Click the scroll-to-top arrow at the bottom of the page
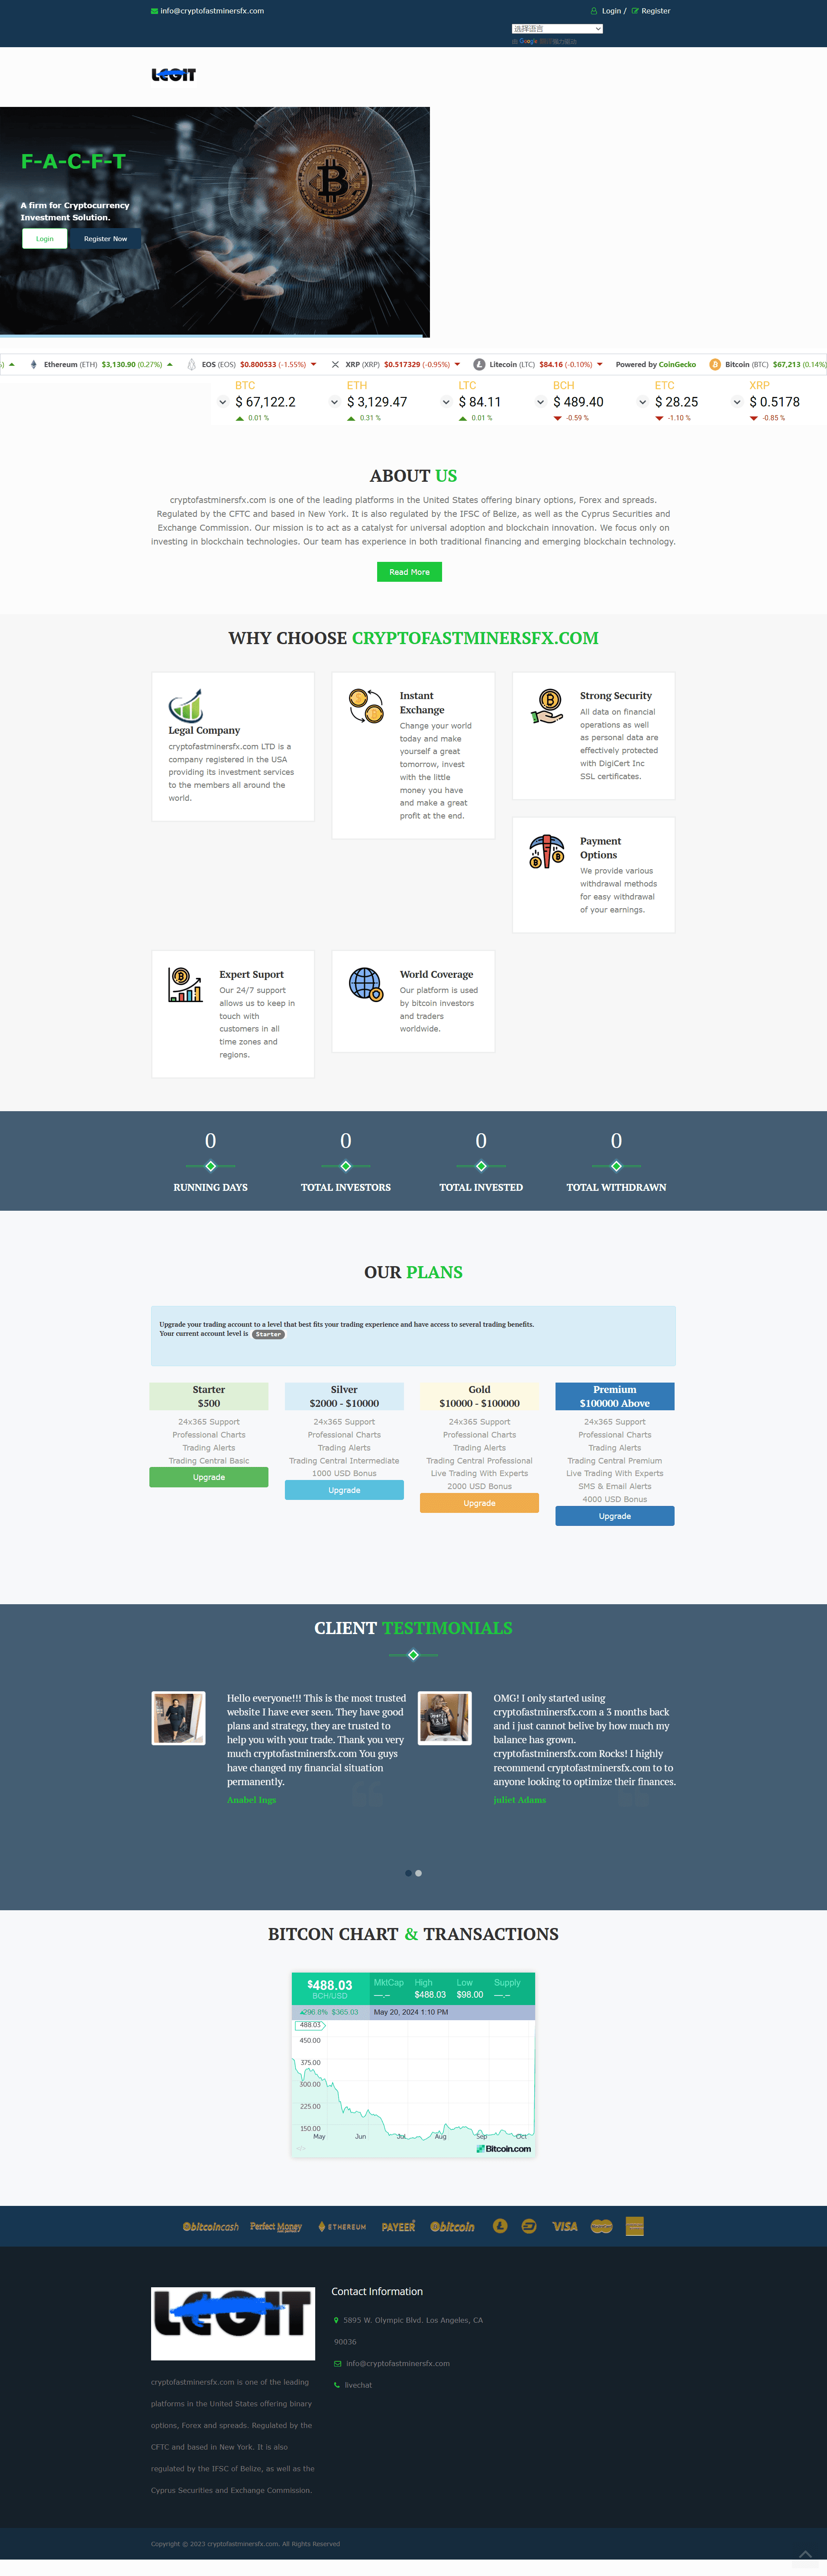Viewport: 827px width, 2576px height. pyautogui.click(x=805, y=2555)
